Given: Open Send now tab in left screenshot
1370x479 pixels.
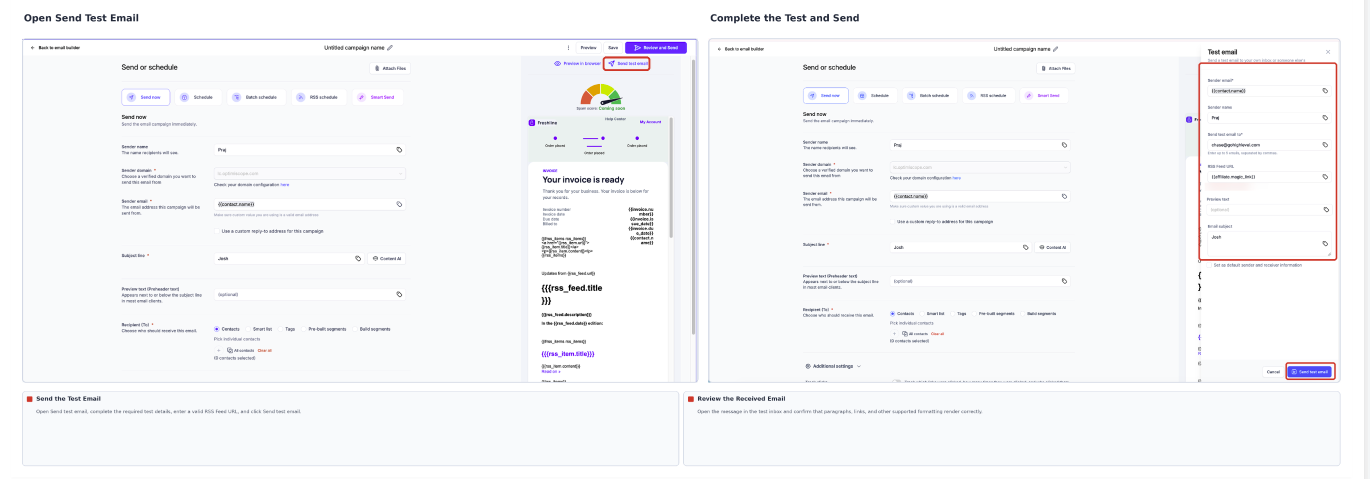Looking at the screenshot, I should pos(147,97).
